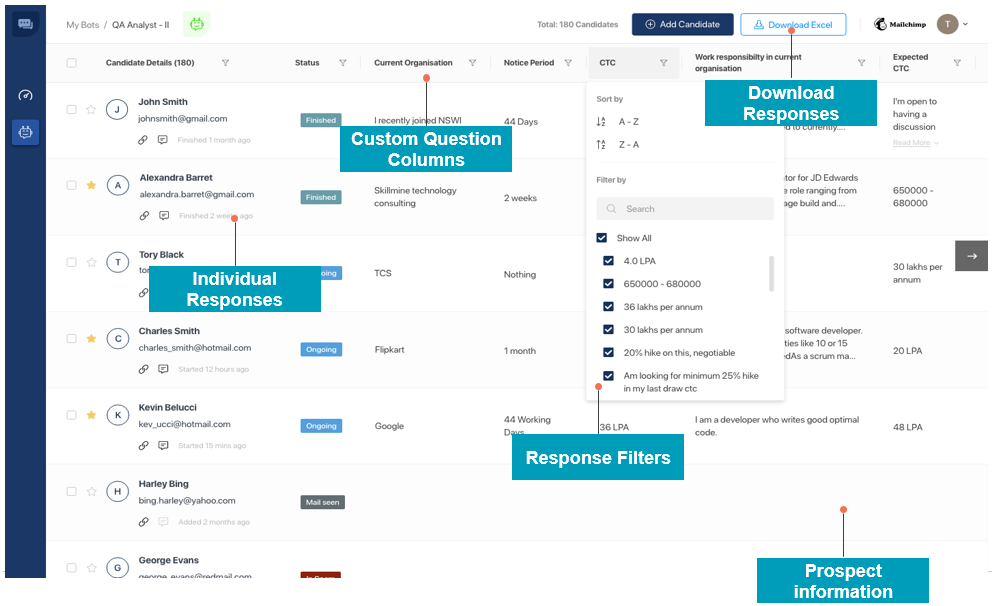Viewport: 994px width, 606px height.
Task: Open chat transcript icon for Alexandra Barret
Action: (164, 216)
